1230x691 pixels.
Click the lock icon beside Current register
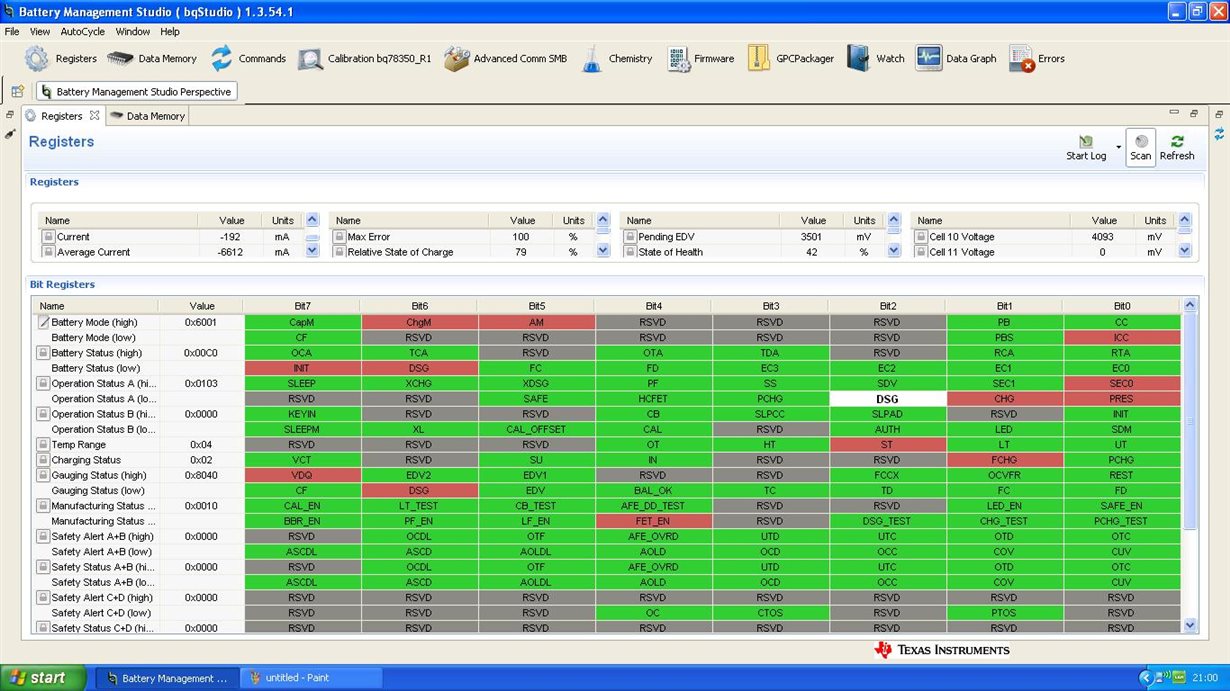click(x=48, y=237)
